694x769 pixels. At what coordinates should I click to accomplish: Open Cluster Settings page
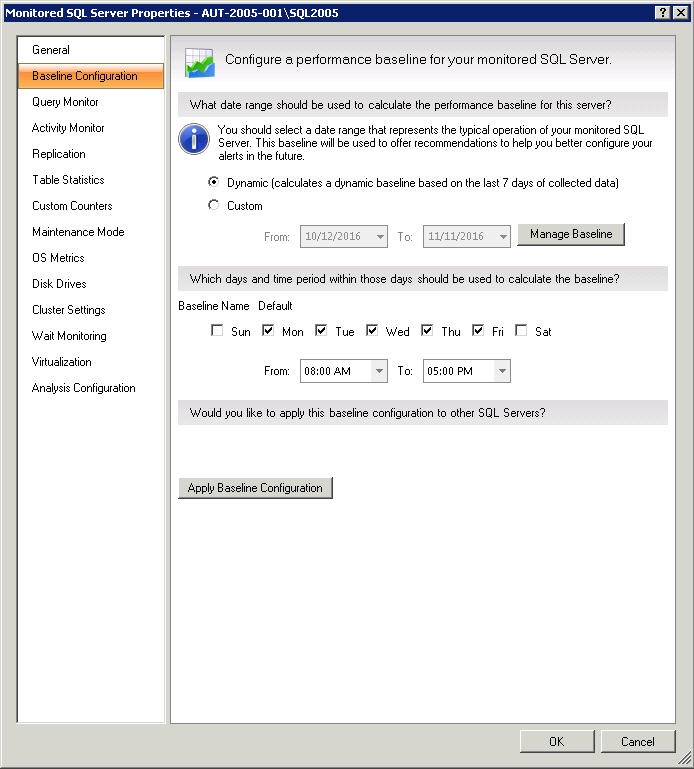(91, 310)
